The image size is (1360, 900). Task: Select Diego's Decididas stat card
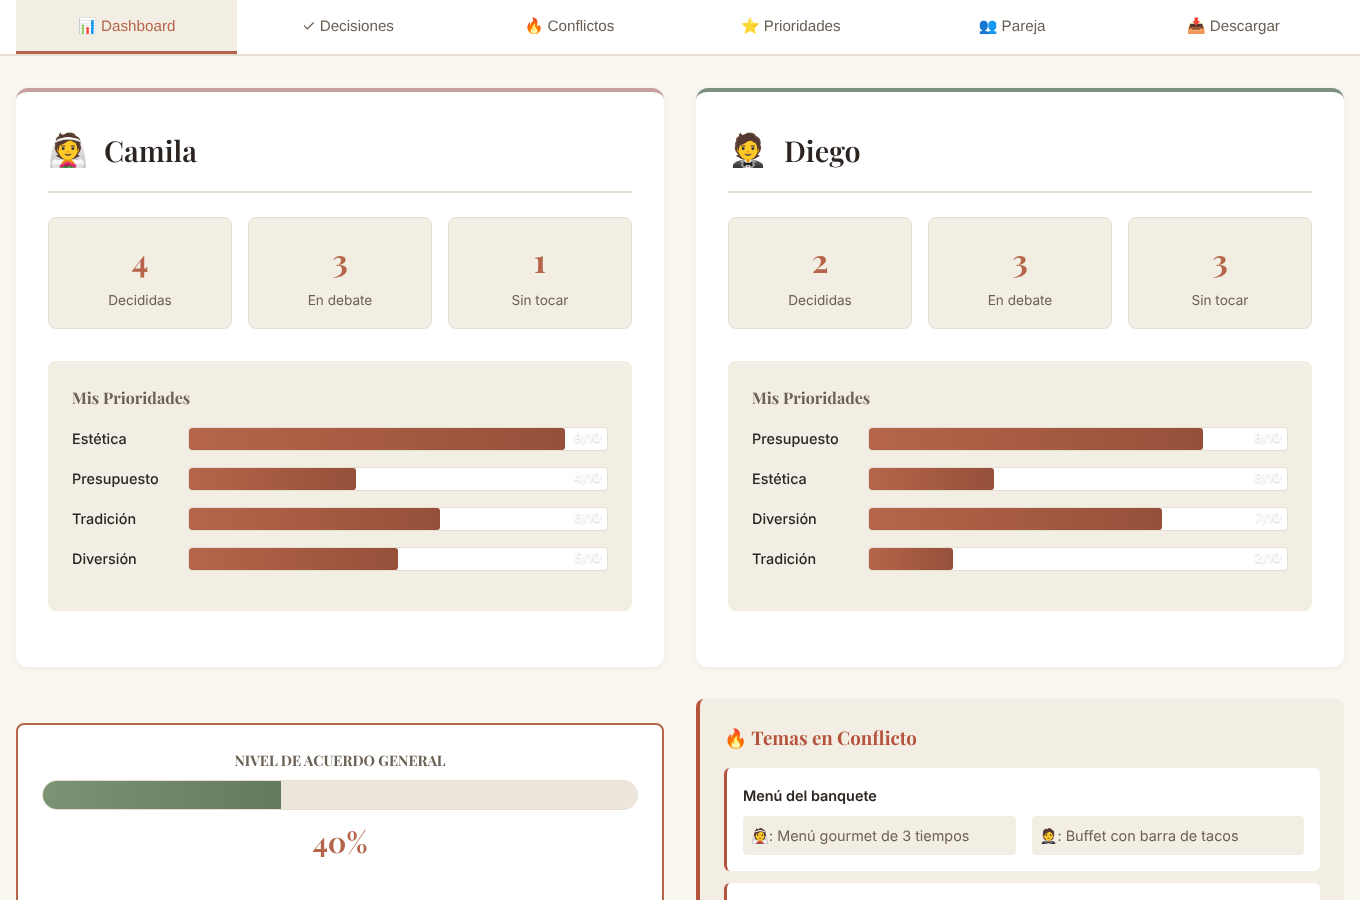point(820,273)
